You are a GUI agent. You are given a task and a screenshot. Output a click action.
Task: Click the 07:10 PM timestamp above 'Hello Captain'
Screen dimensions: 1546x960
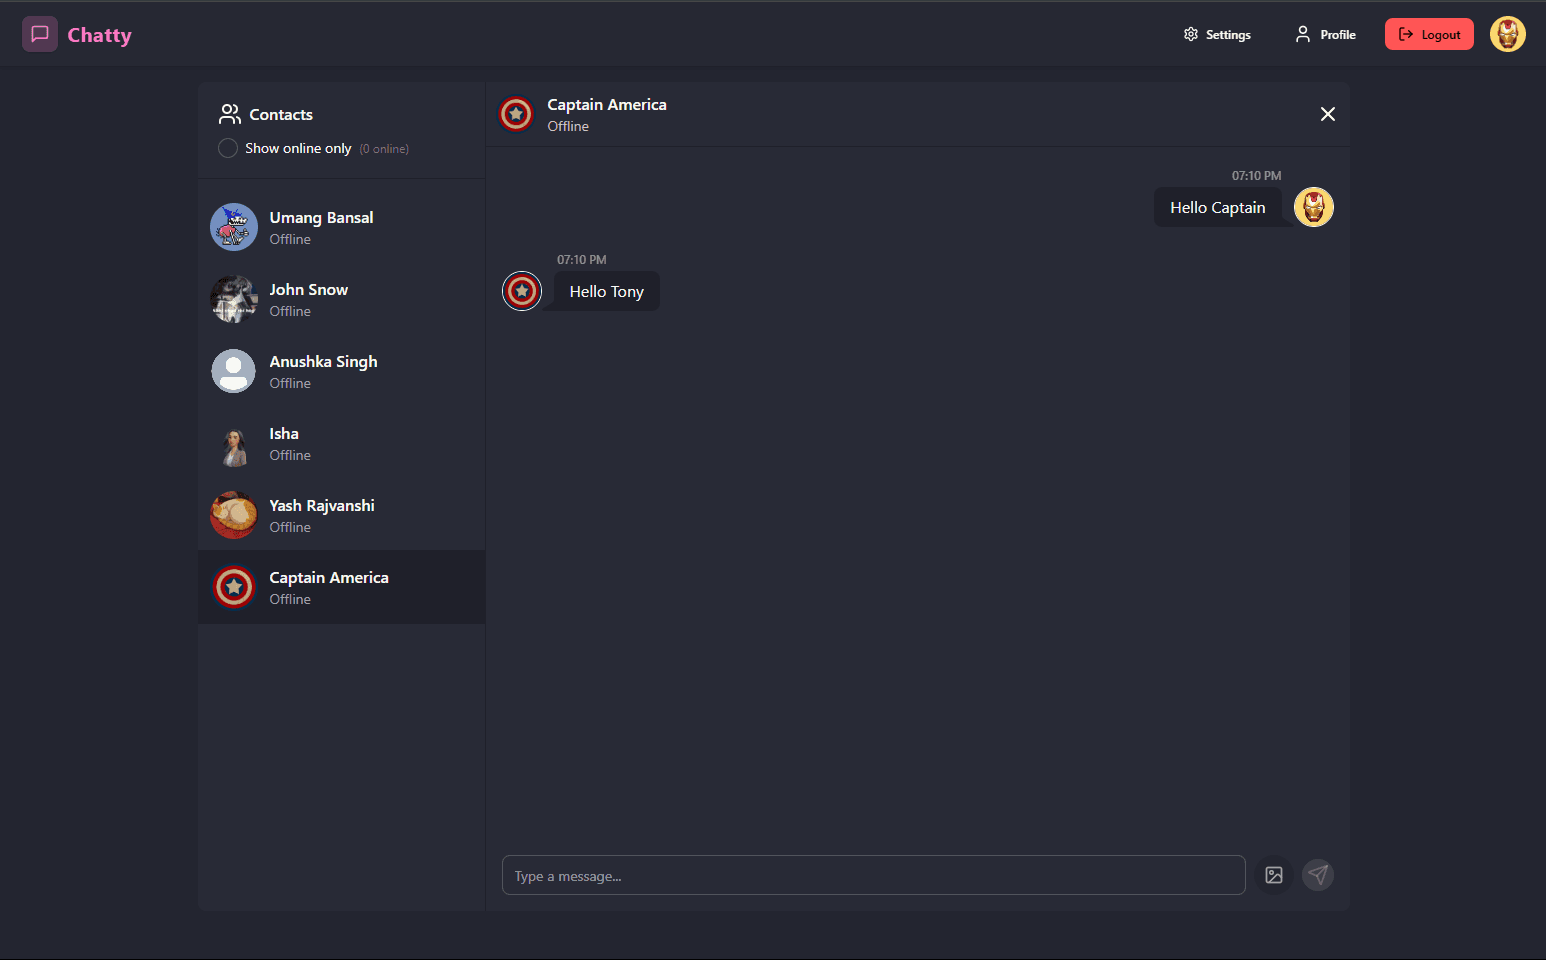pyautogui.click(x=1256, y=176)
